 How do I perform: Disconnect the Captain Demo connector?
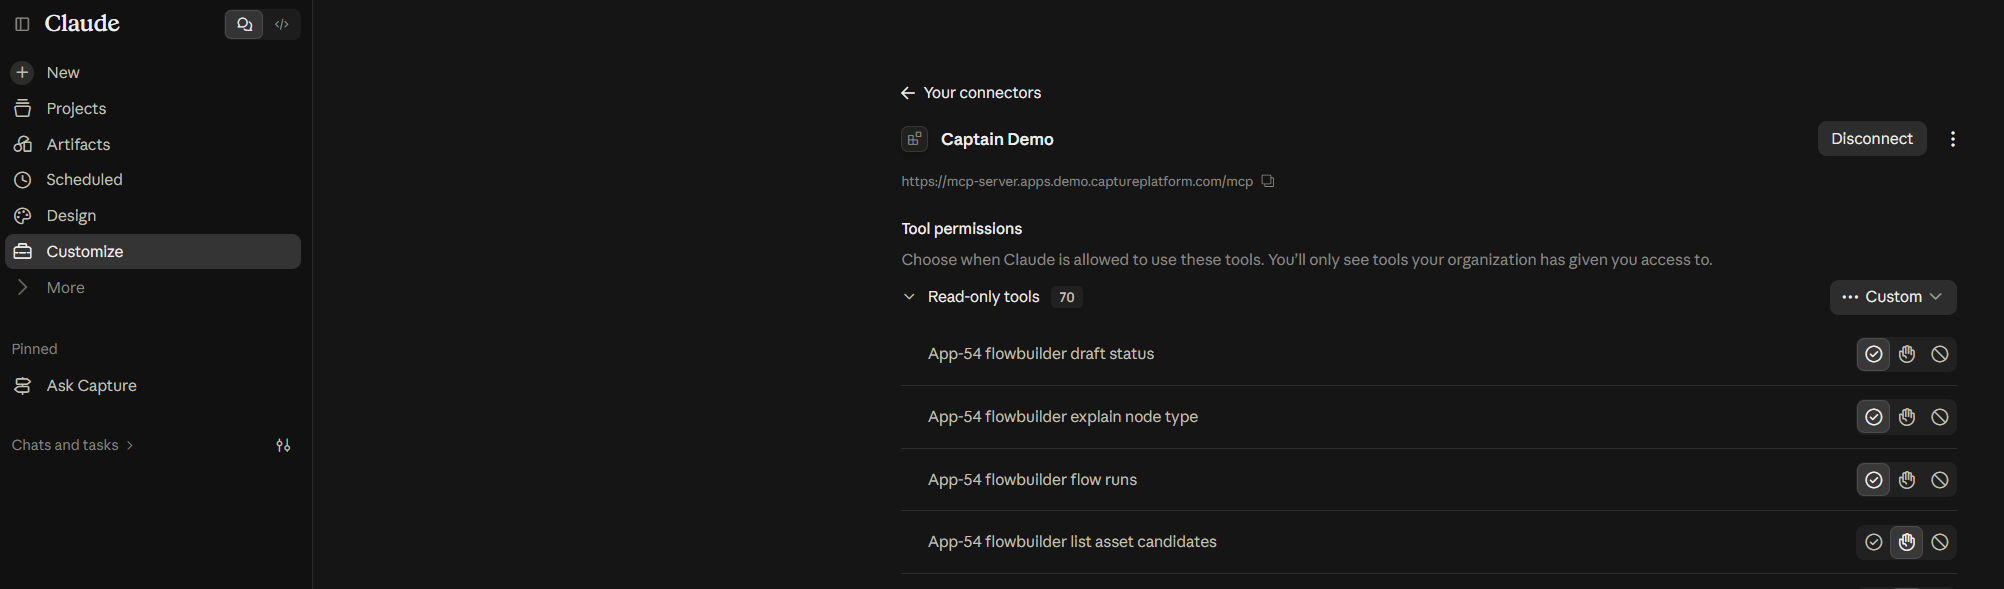1871,139
